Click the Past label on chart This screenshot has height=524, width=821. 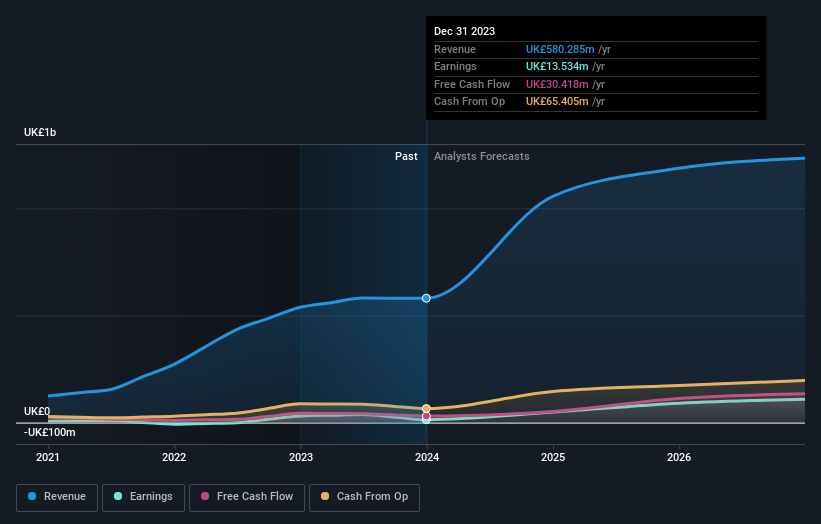click(406, 157)
